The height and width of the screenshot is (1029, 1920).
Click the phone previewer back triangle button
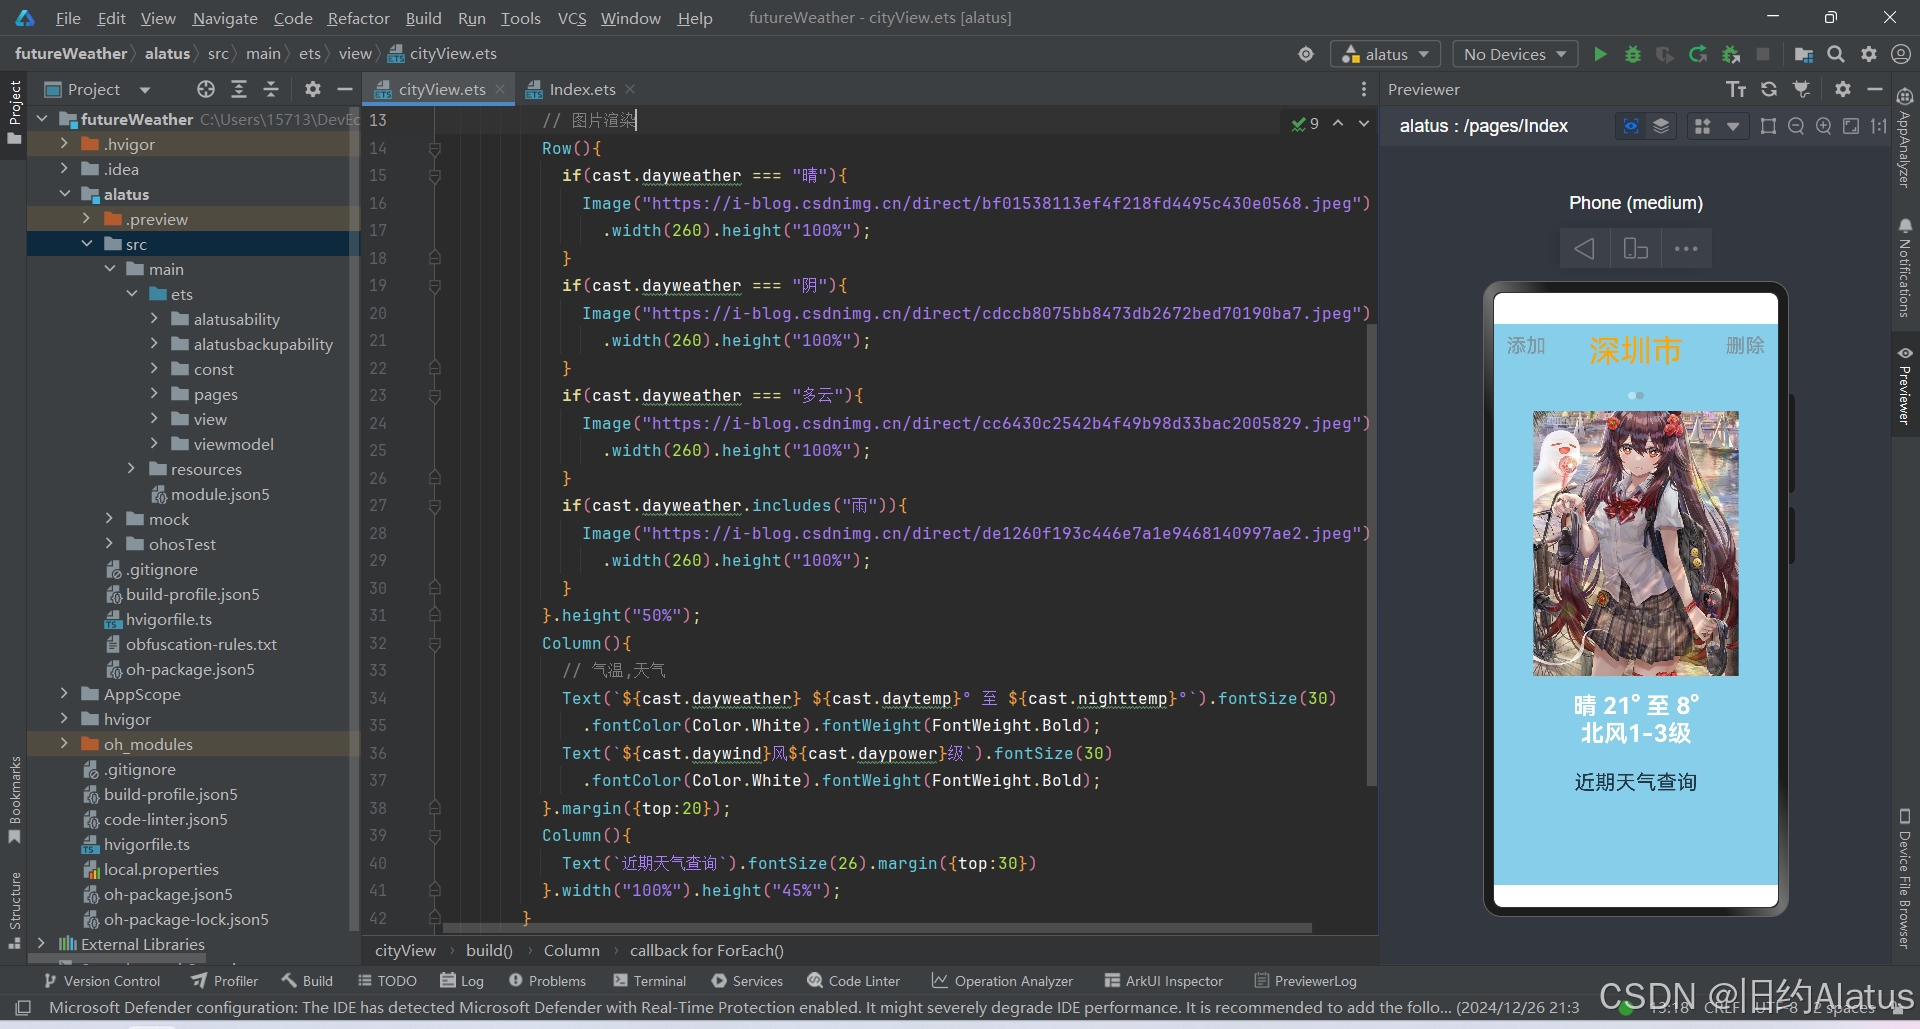point(1585,248)
